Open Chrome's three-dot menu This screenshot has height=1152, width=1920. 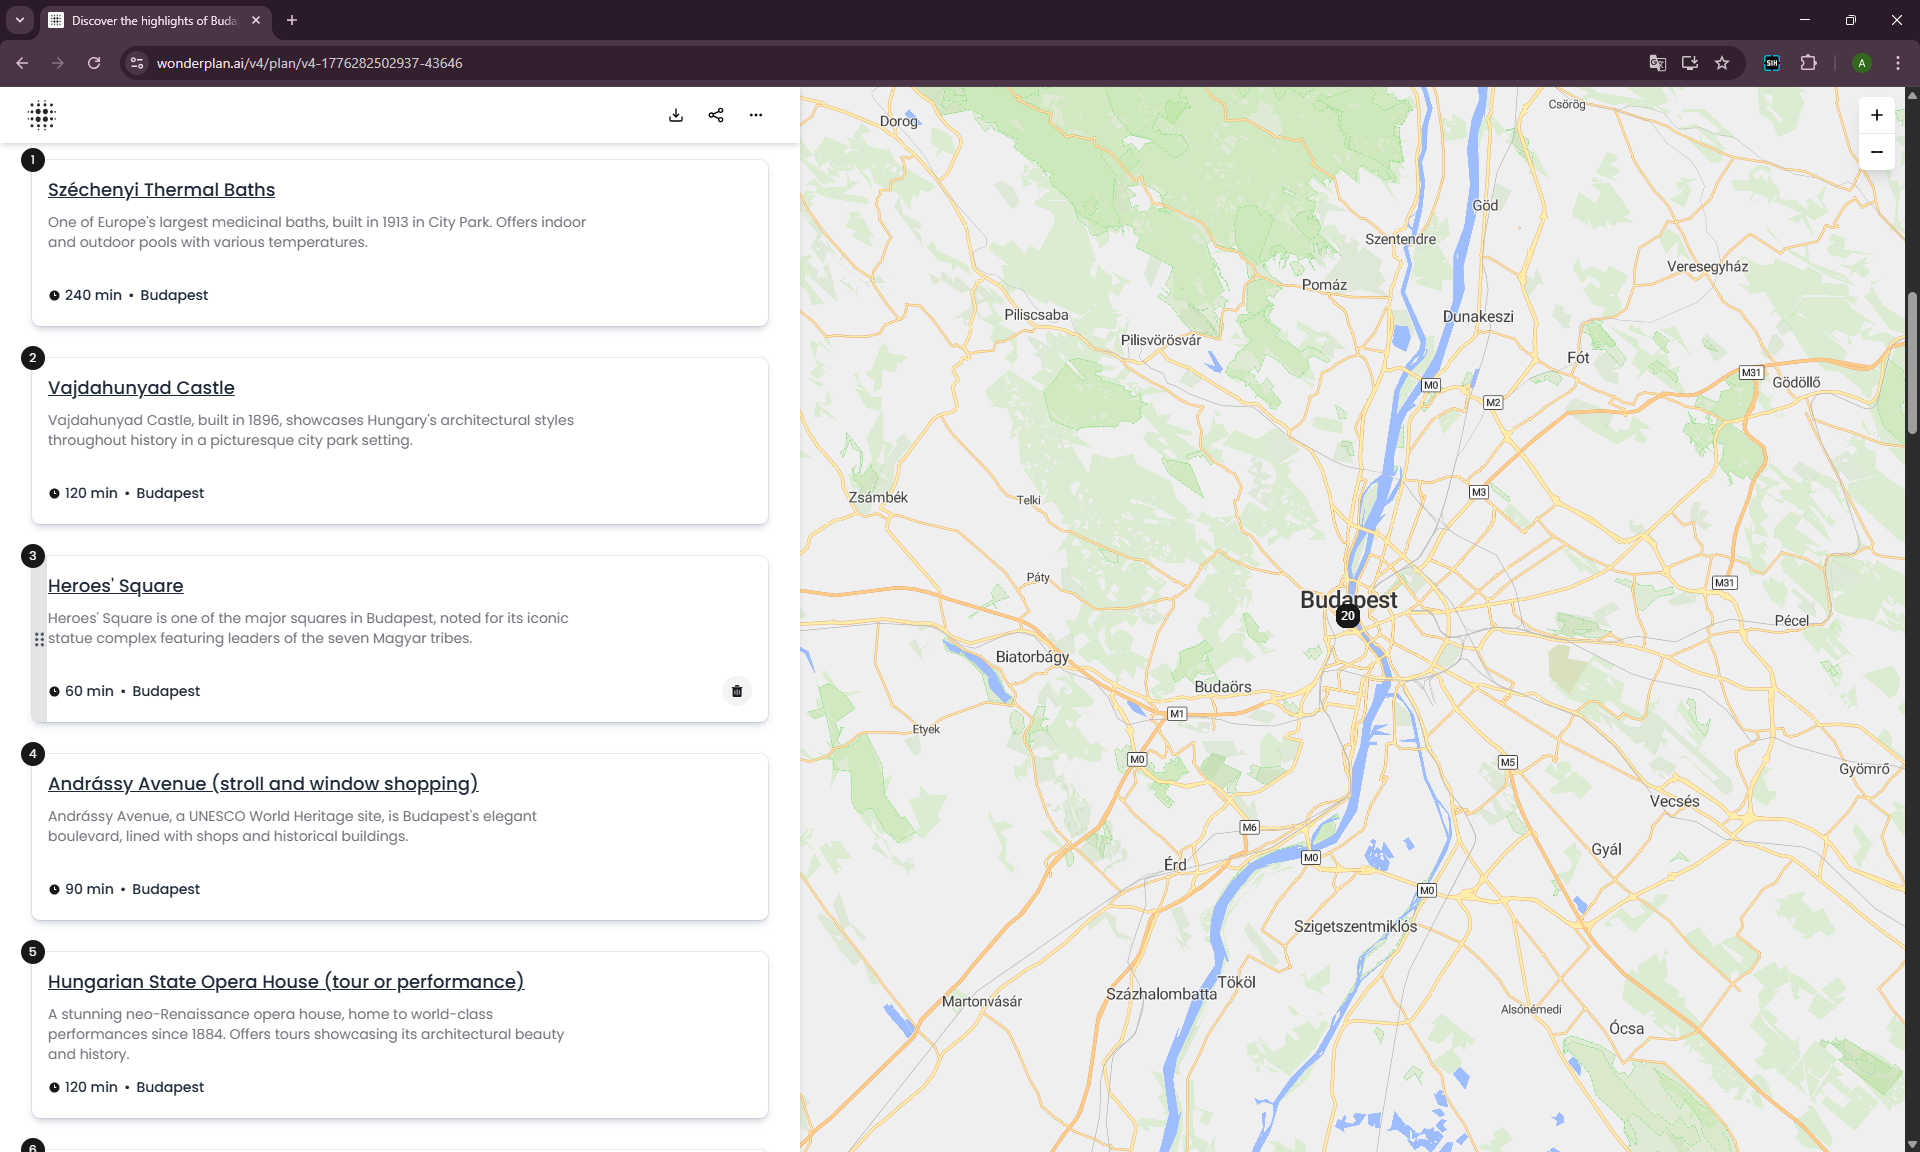1898,63
